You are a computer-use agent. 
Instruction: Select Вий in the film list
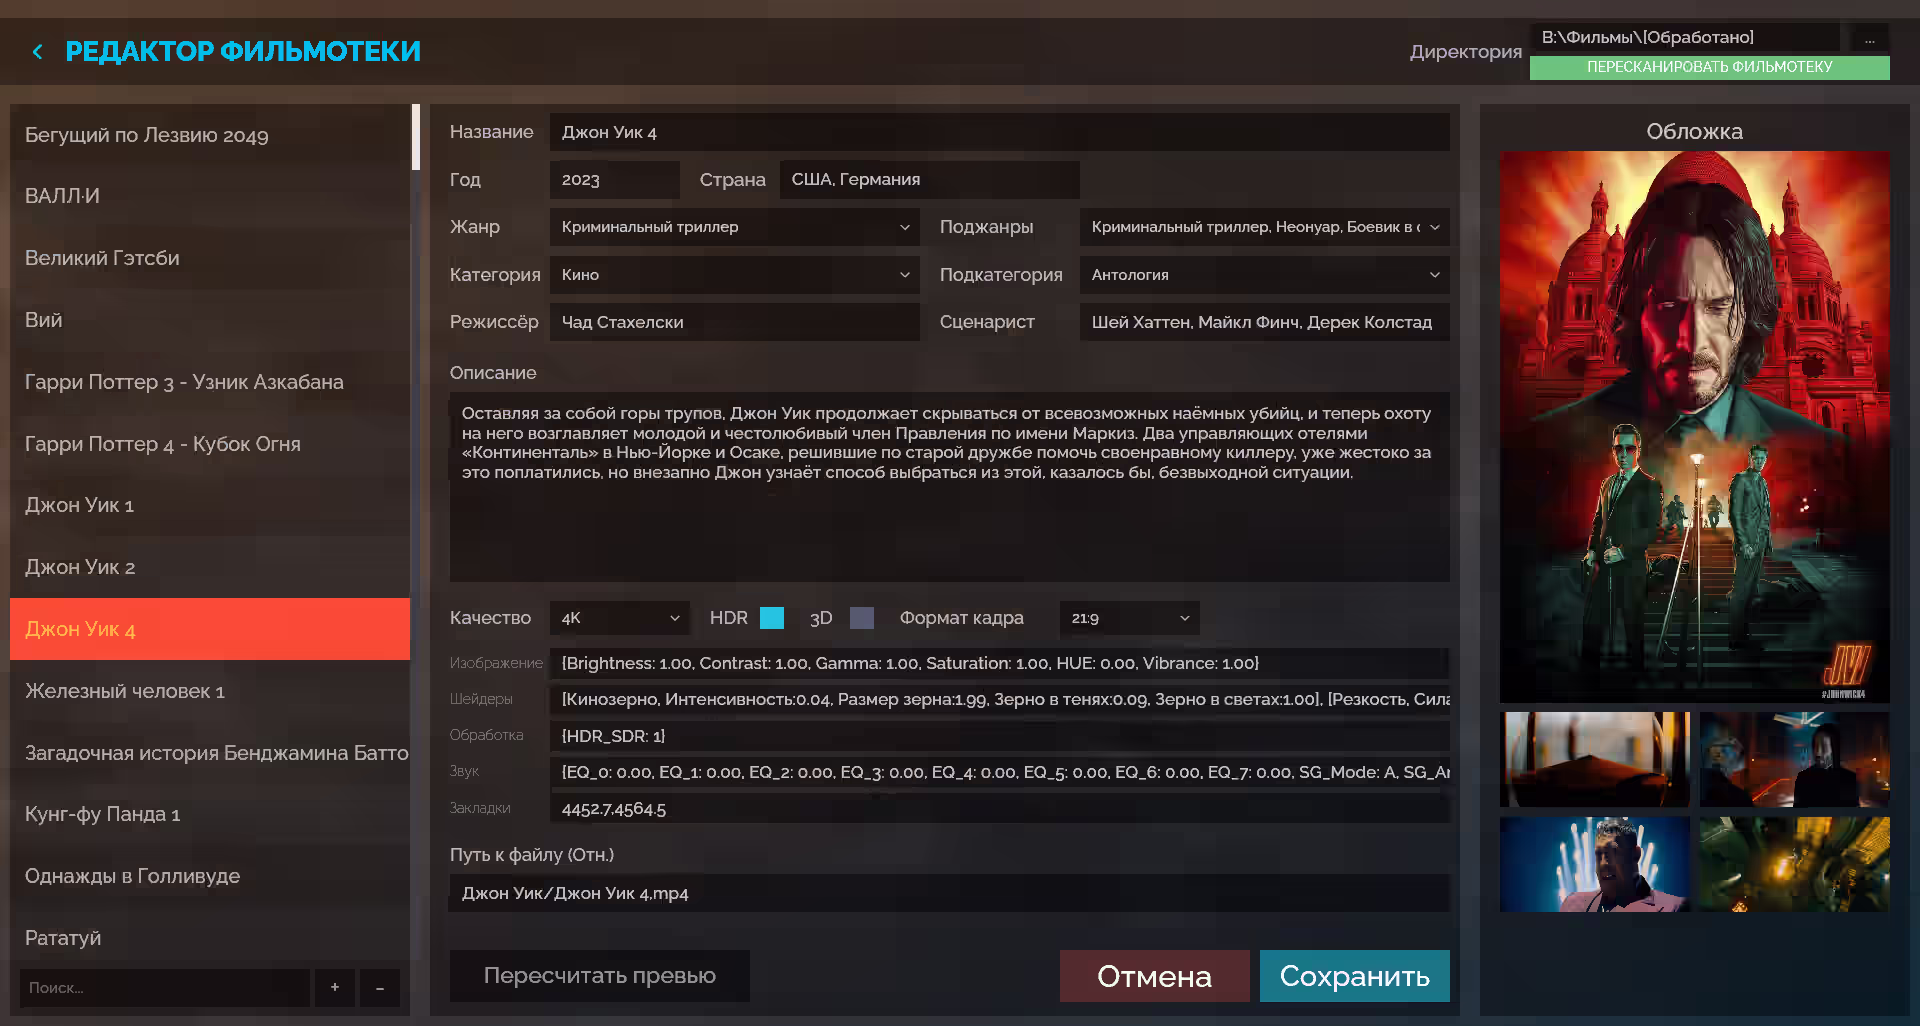[x=210, y=320]
